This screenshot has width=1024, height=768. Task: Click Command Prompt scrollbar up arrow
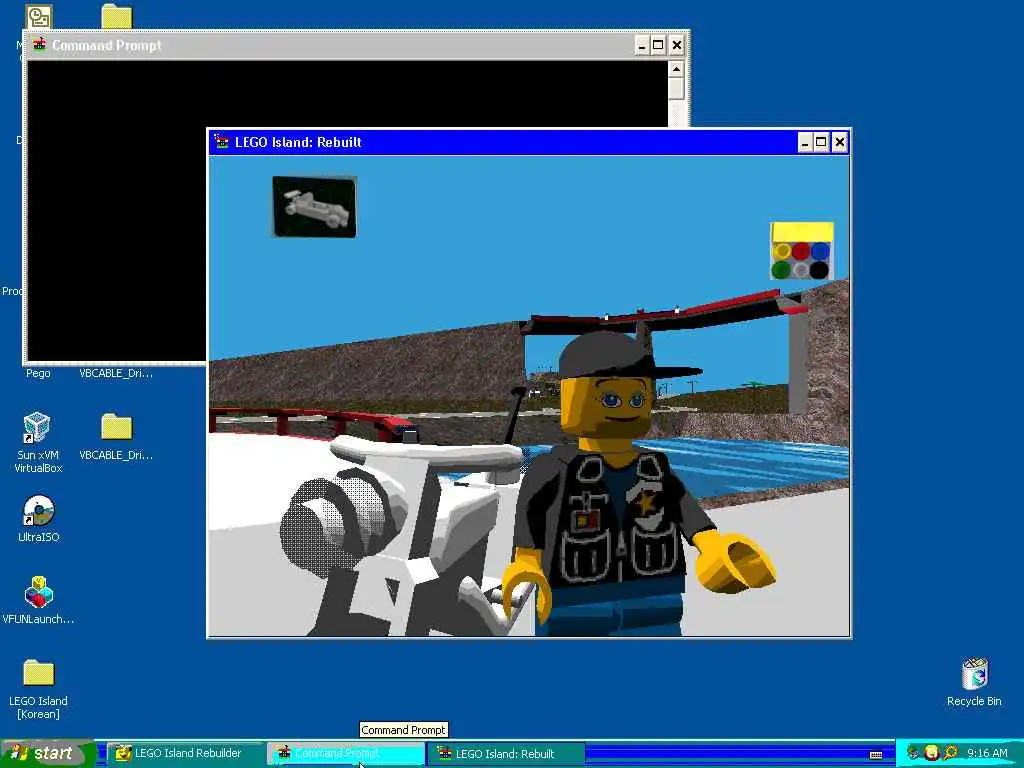click(677, 69)
